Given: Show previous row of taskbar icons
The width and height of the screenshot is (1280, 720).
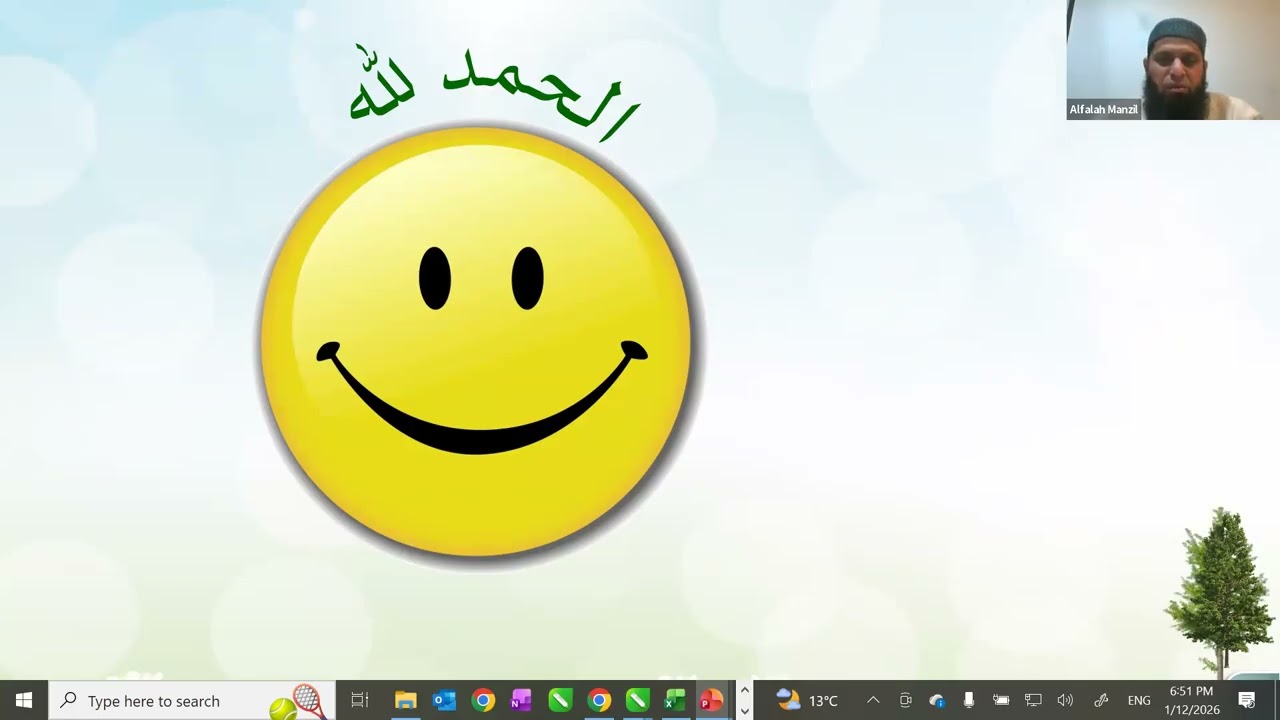Looking at the screenshot, I should pyautogui.click(x=744, y=691).
